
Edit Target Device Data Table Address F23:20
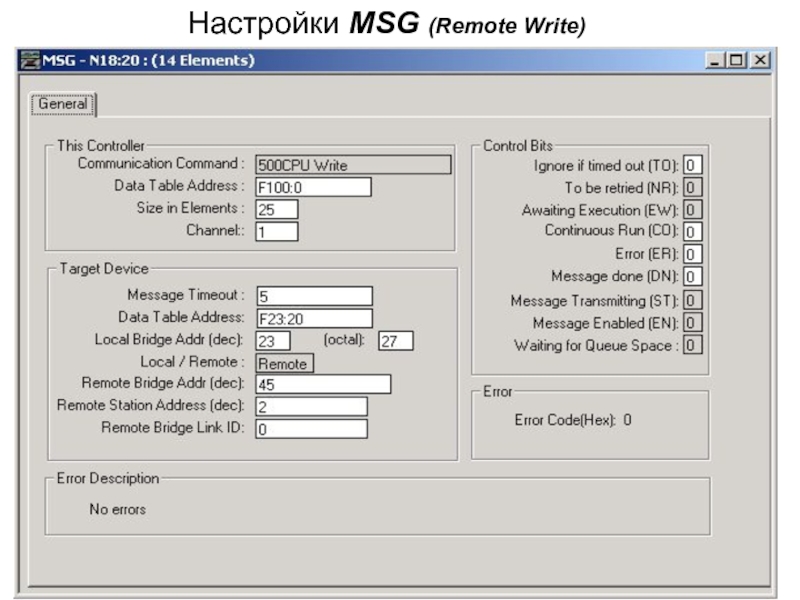[x=313, y=318]
